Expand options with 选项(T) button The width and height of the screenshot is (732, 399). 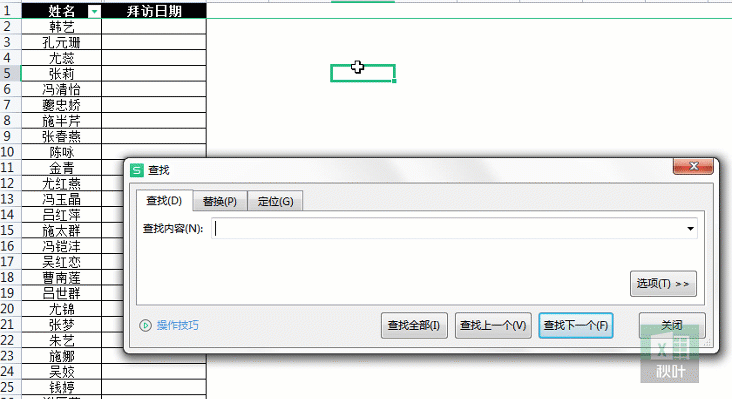[x=663, y=284]
